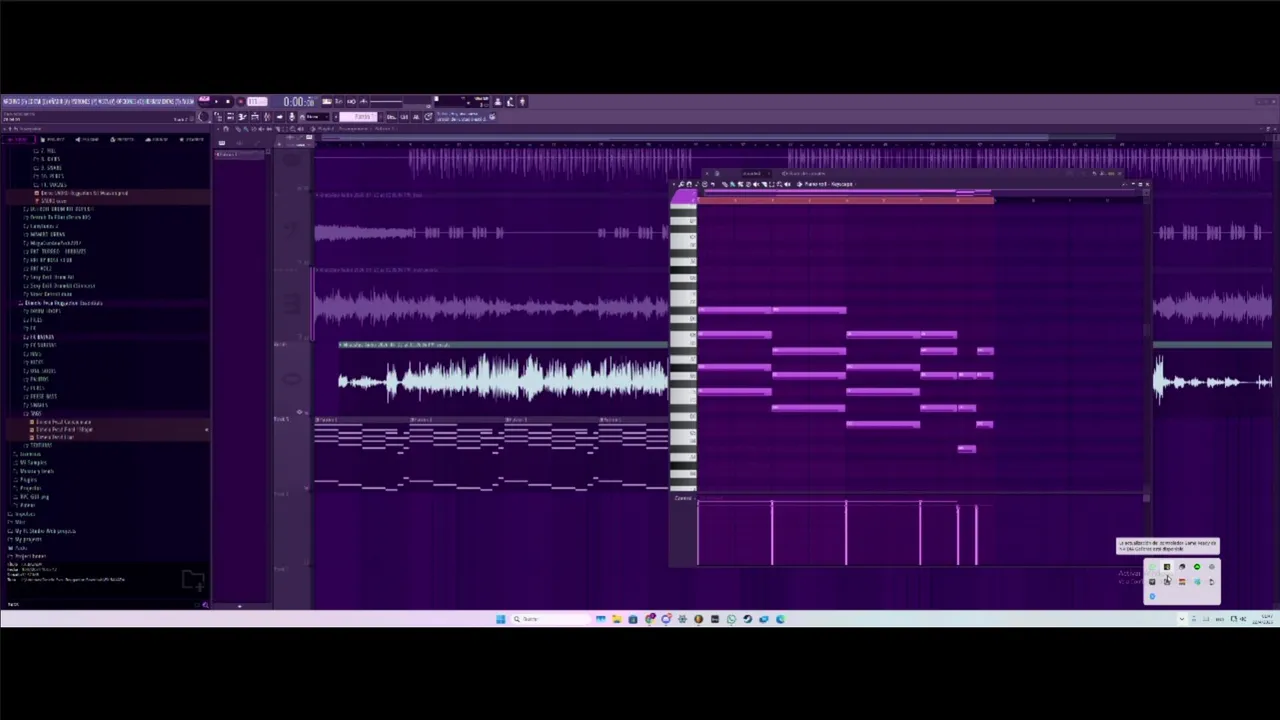Select the piano roll Select tool
This screenshot has height=720, width=1280.
click(x=771, y=184)
